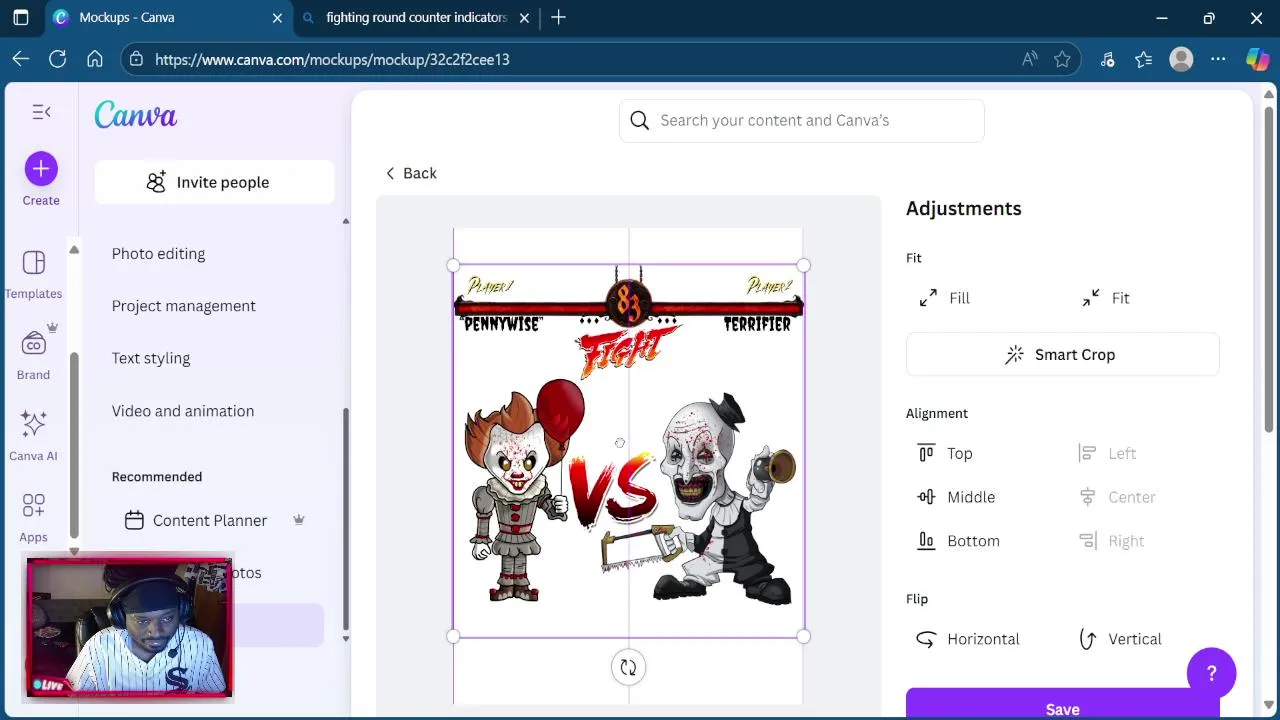Click the search magnifier icon

640,120
